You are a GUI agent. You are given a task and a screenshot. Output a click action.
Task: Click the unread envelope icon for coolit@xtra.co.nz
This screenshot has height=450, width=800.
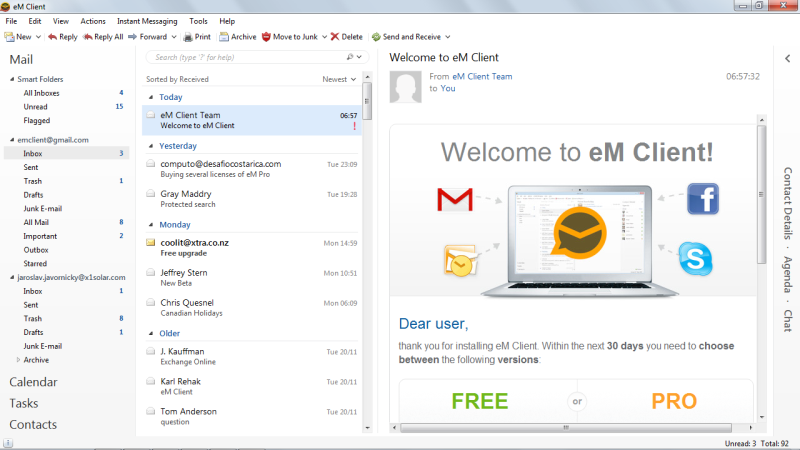click(151, 242)
